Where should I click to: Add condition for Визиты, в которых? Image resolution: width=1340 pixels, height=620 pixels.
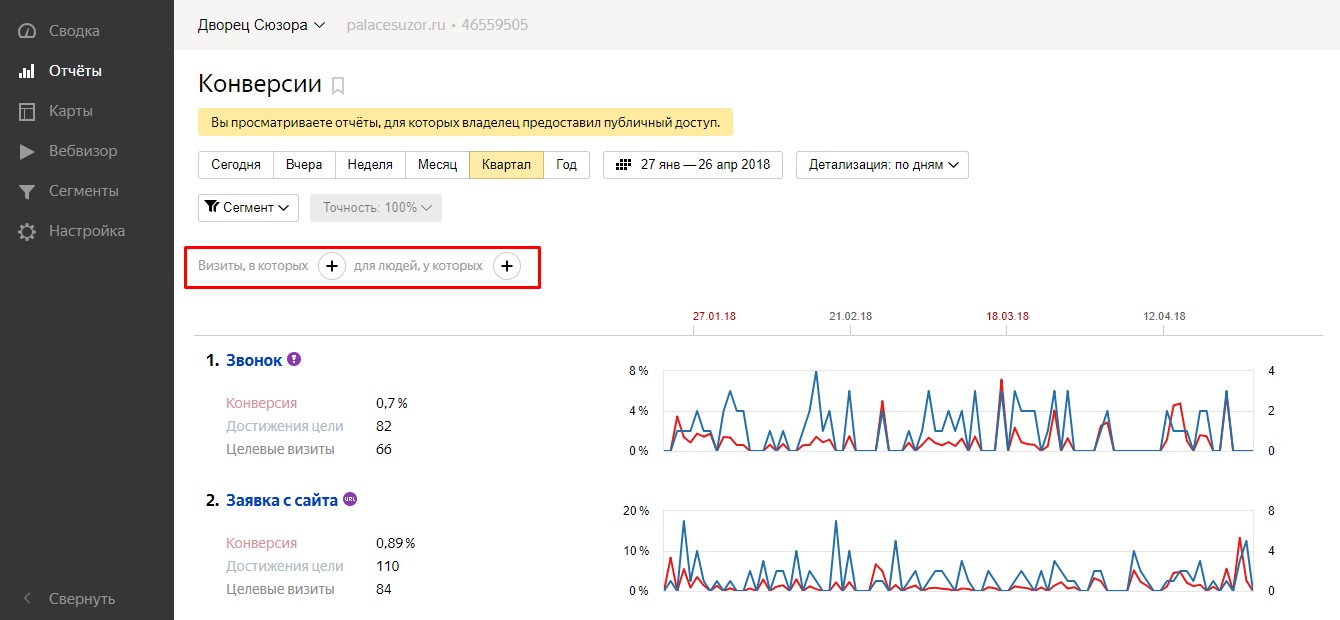[x=332, y=266]
